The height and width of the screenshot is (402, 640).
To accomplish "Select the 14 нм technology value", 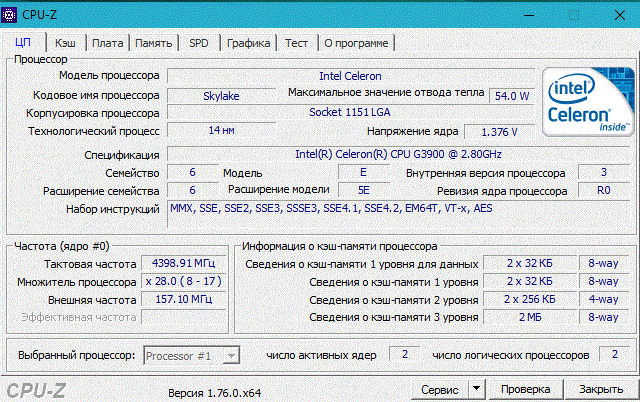I will tap(221, 131).
